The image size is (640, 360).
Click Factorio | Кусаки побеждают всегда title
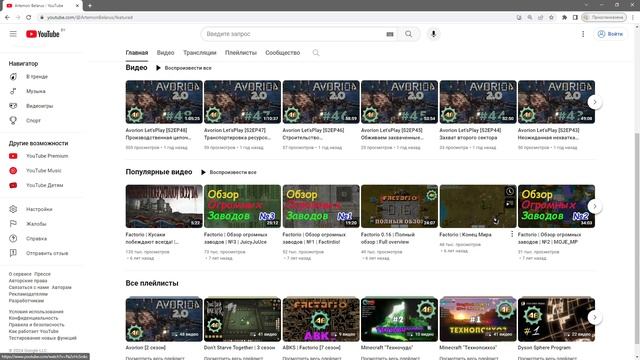pyautogui.click(x=152, y=238)
